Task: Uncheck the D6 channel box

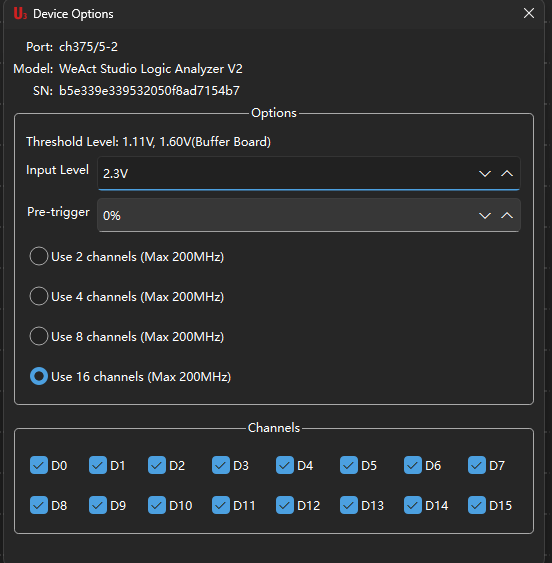Action: (x=413, y=465)
